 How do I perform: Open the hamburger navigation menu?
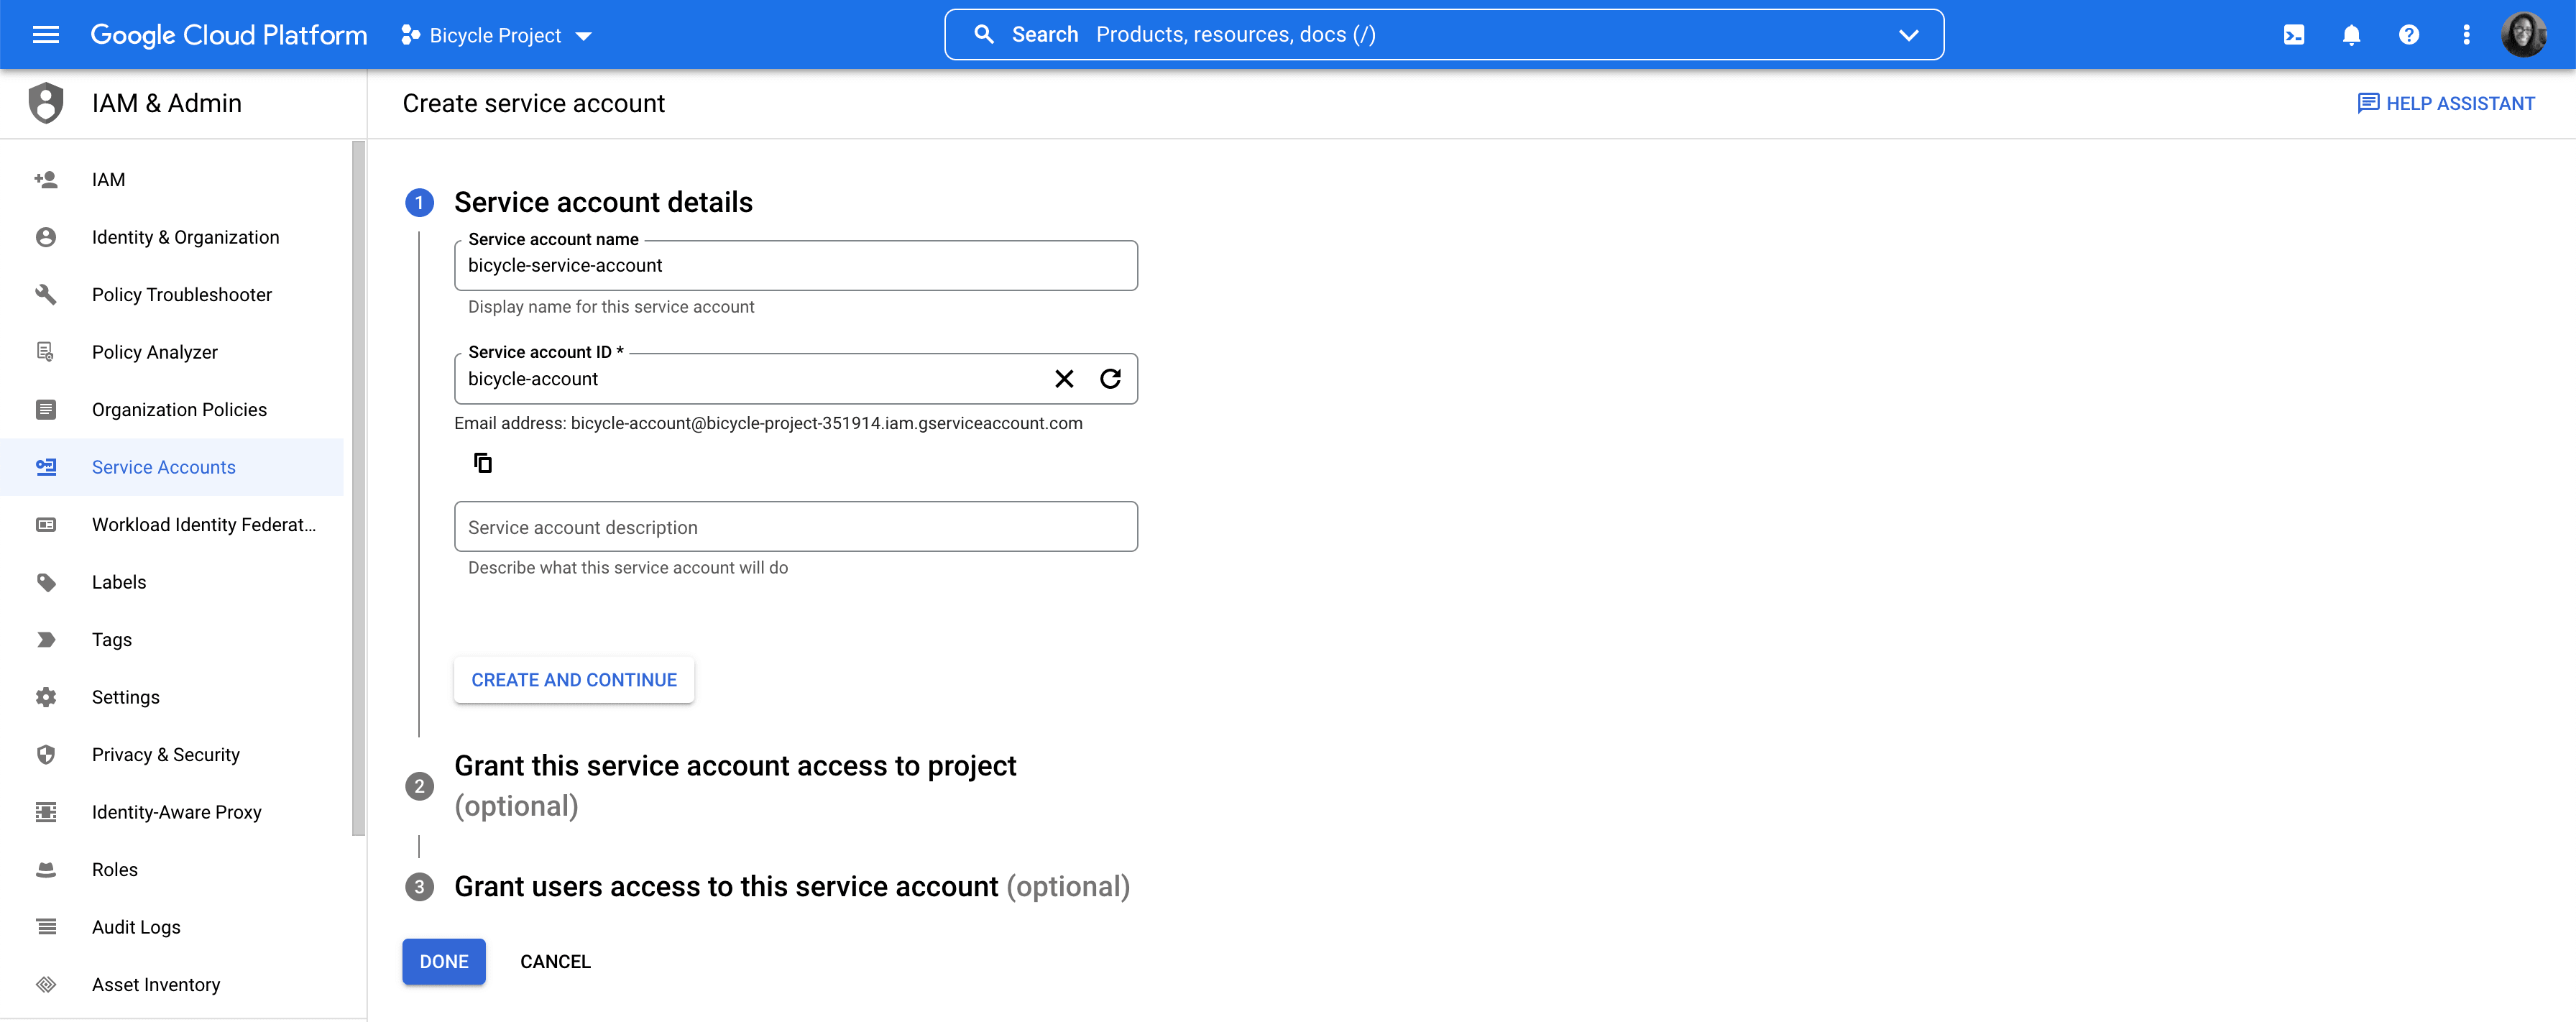point(46,35)
